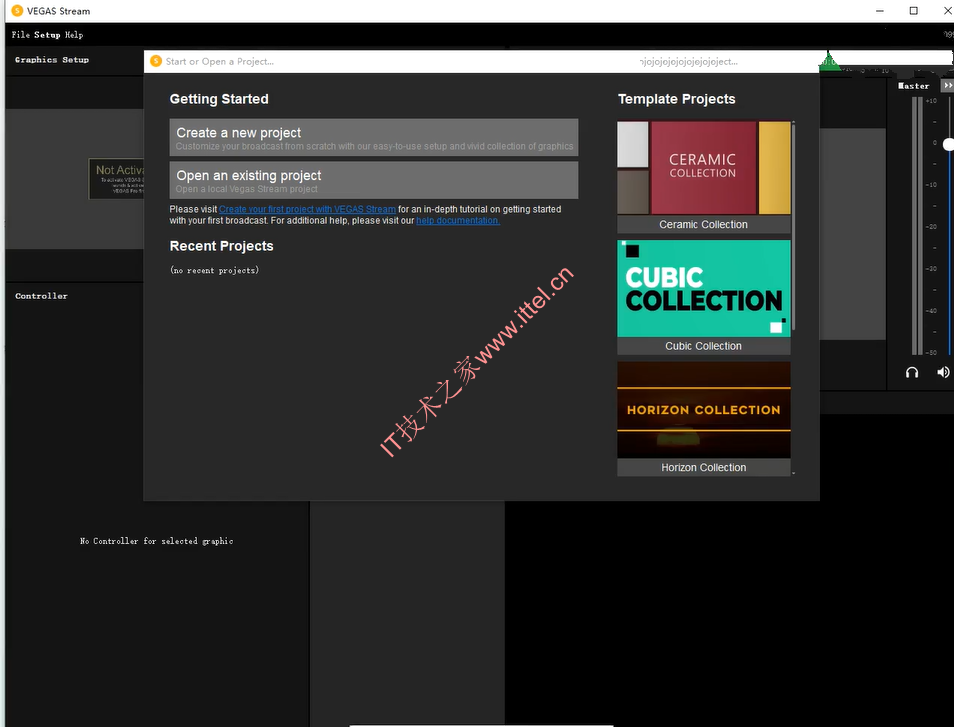Click the Master volume slider handle
The height and width of the screenshot is (727, 954).
pyautogui.click(x=948, y=144)
